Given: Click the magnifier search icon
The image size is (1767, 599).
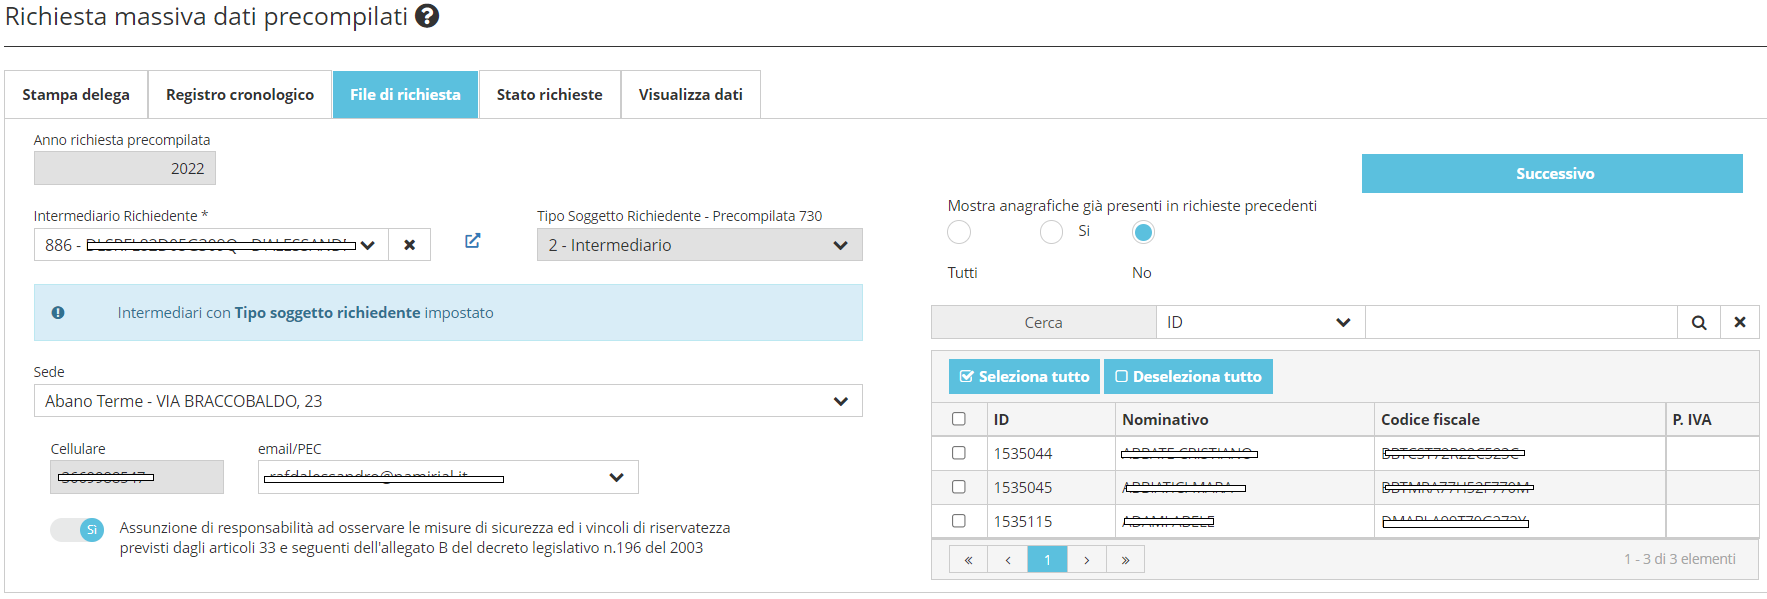Looking at the screenshot, I should click(x=1698, y=323).
